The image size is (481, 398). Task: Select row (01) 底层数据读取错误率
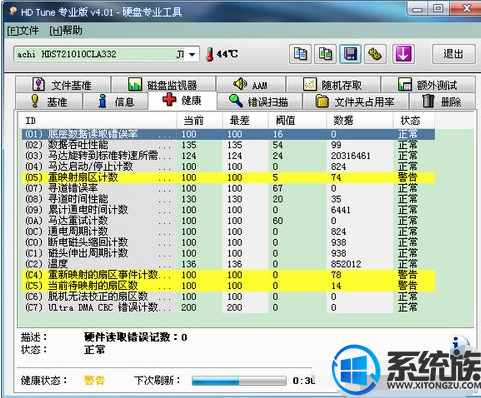coord(228,134)
